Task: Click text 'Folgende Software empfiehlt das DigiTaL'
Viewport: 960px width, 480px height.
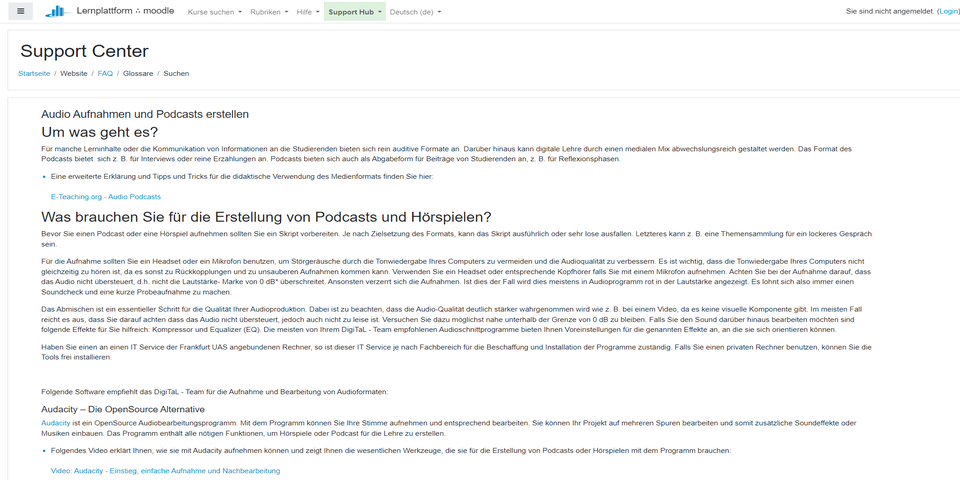Action: (215, 392)
